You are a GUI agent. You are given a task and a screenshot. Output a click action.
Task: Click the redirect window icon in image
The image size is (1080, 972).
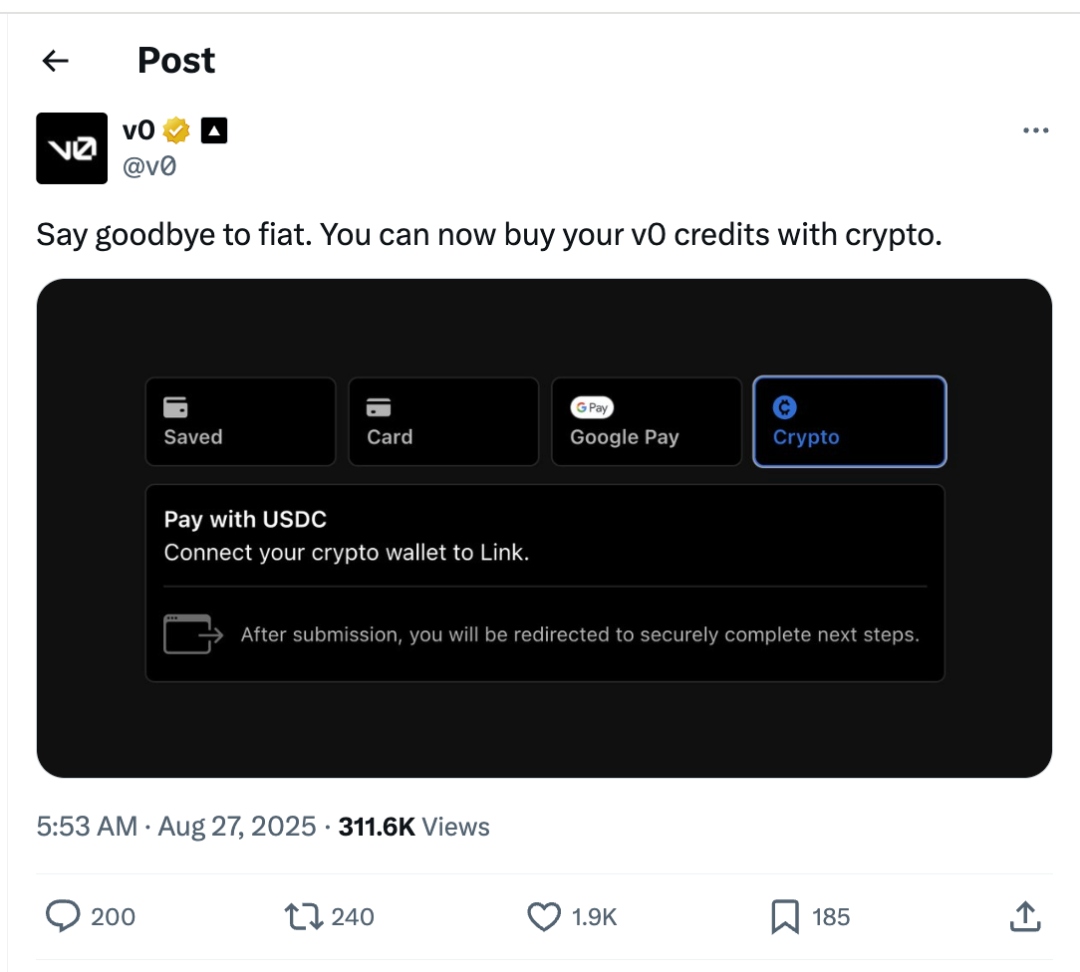click(x=192, y=634)
